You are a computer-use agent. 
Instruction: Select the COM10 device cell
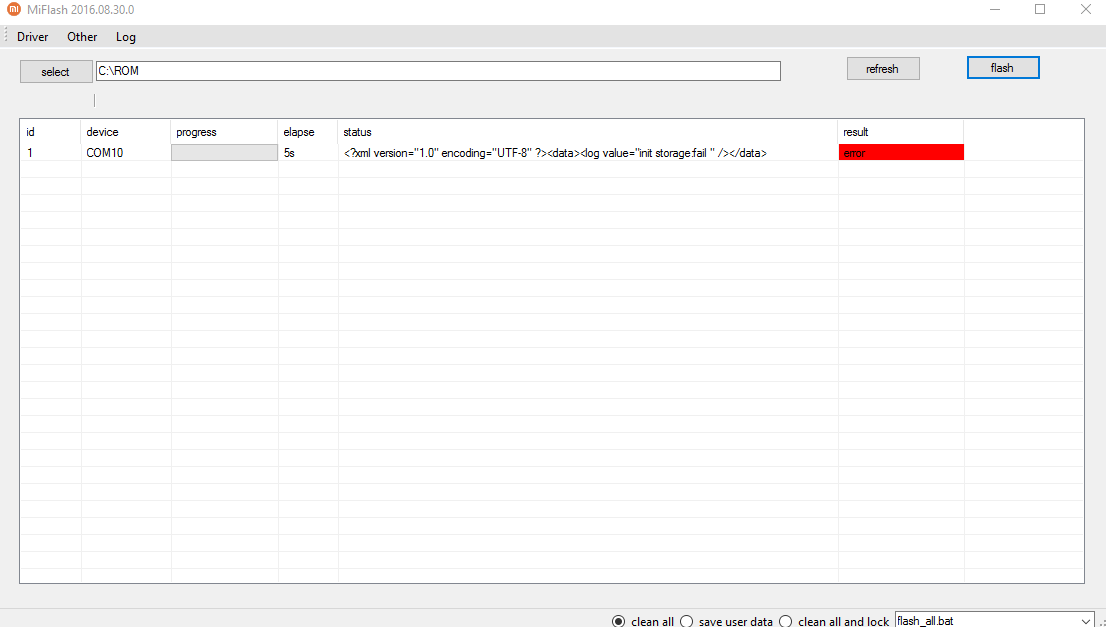[126, 152]
